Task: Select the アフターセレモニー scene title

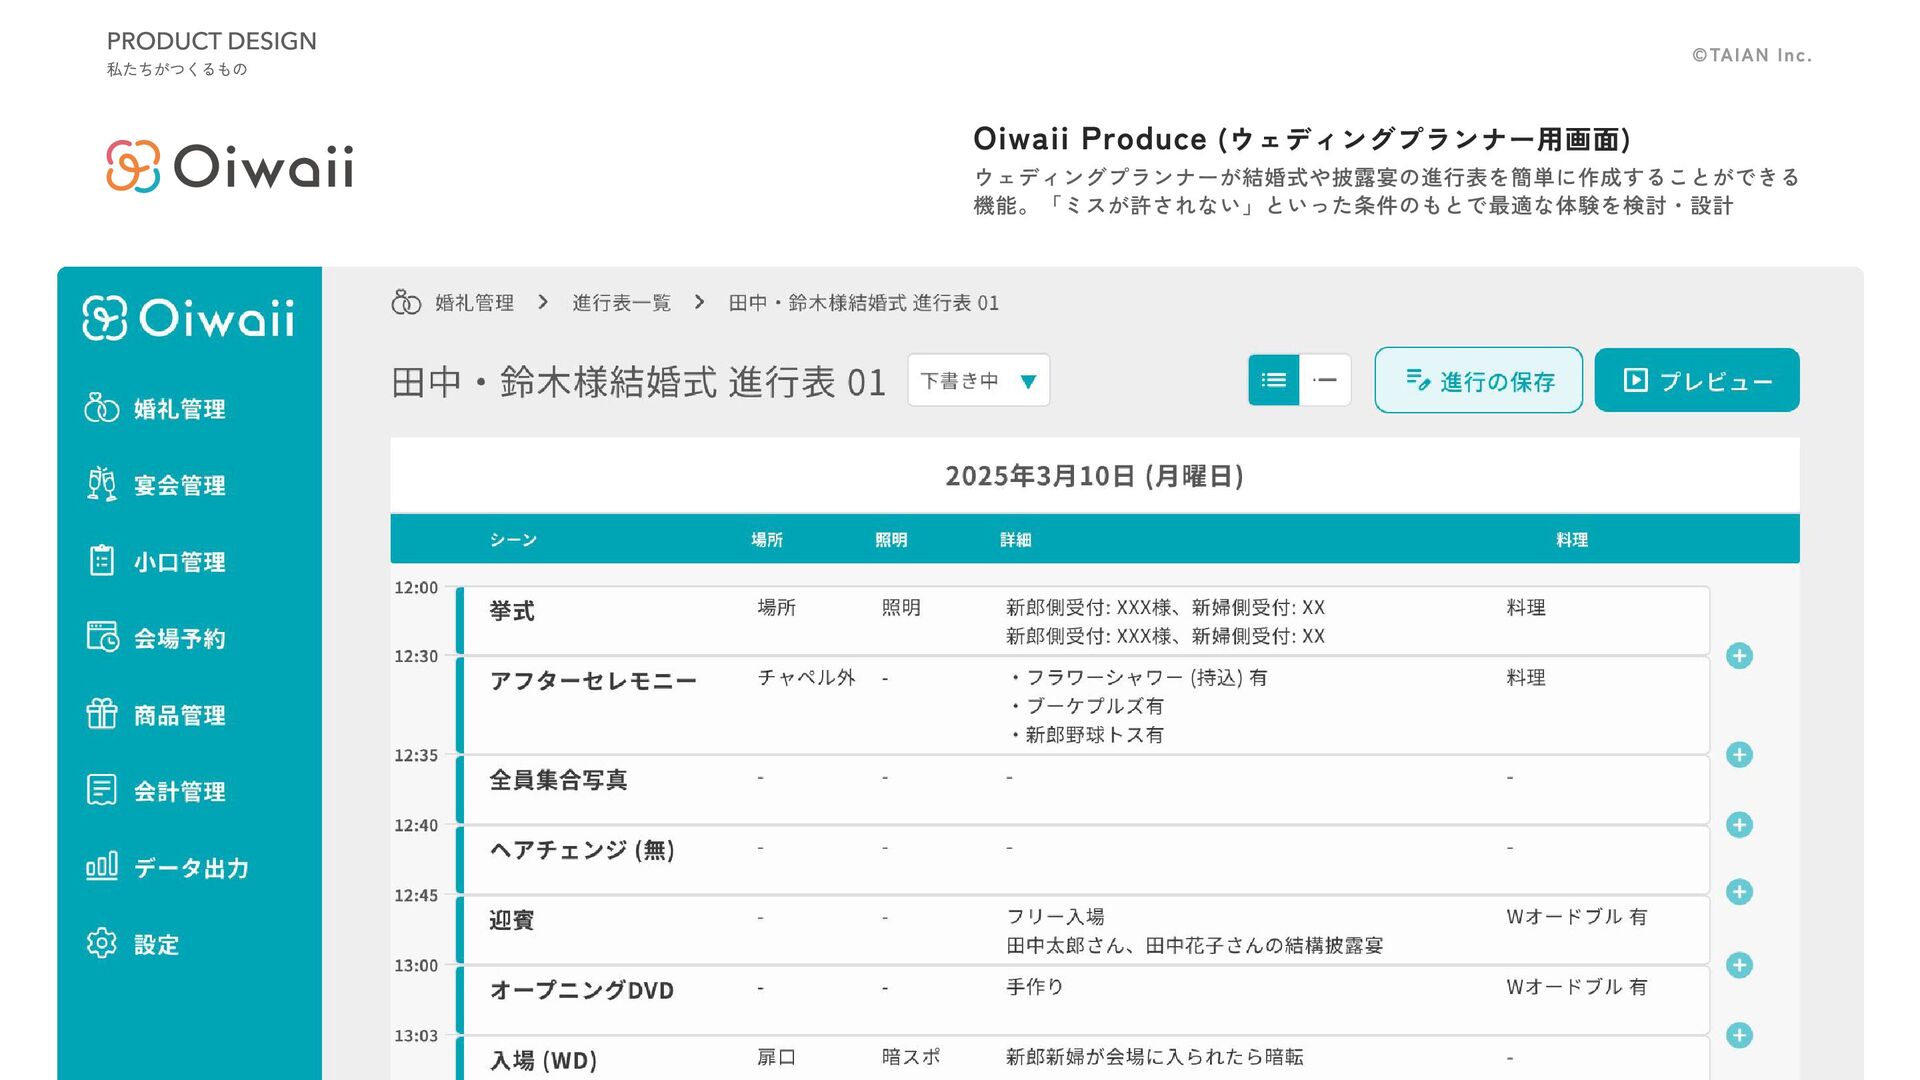Action: pyautogui.click(x=593, y=681)
